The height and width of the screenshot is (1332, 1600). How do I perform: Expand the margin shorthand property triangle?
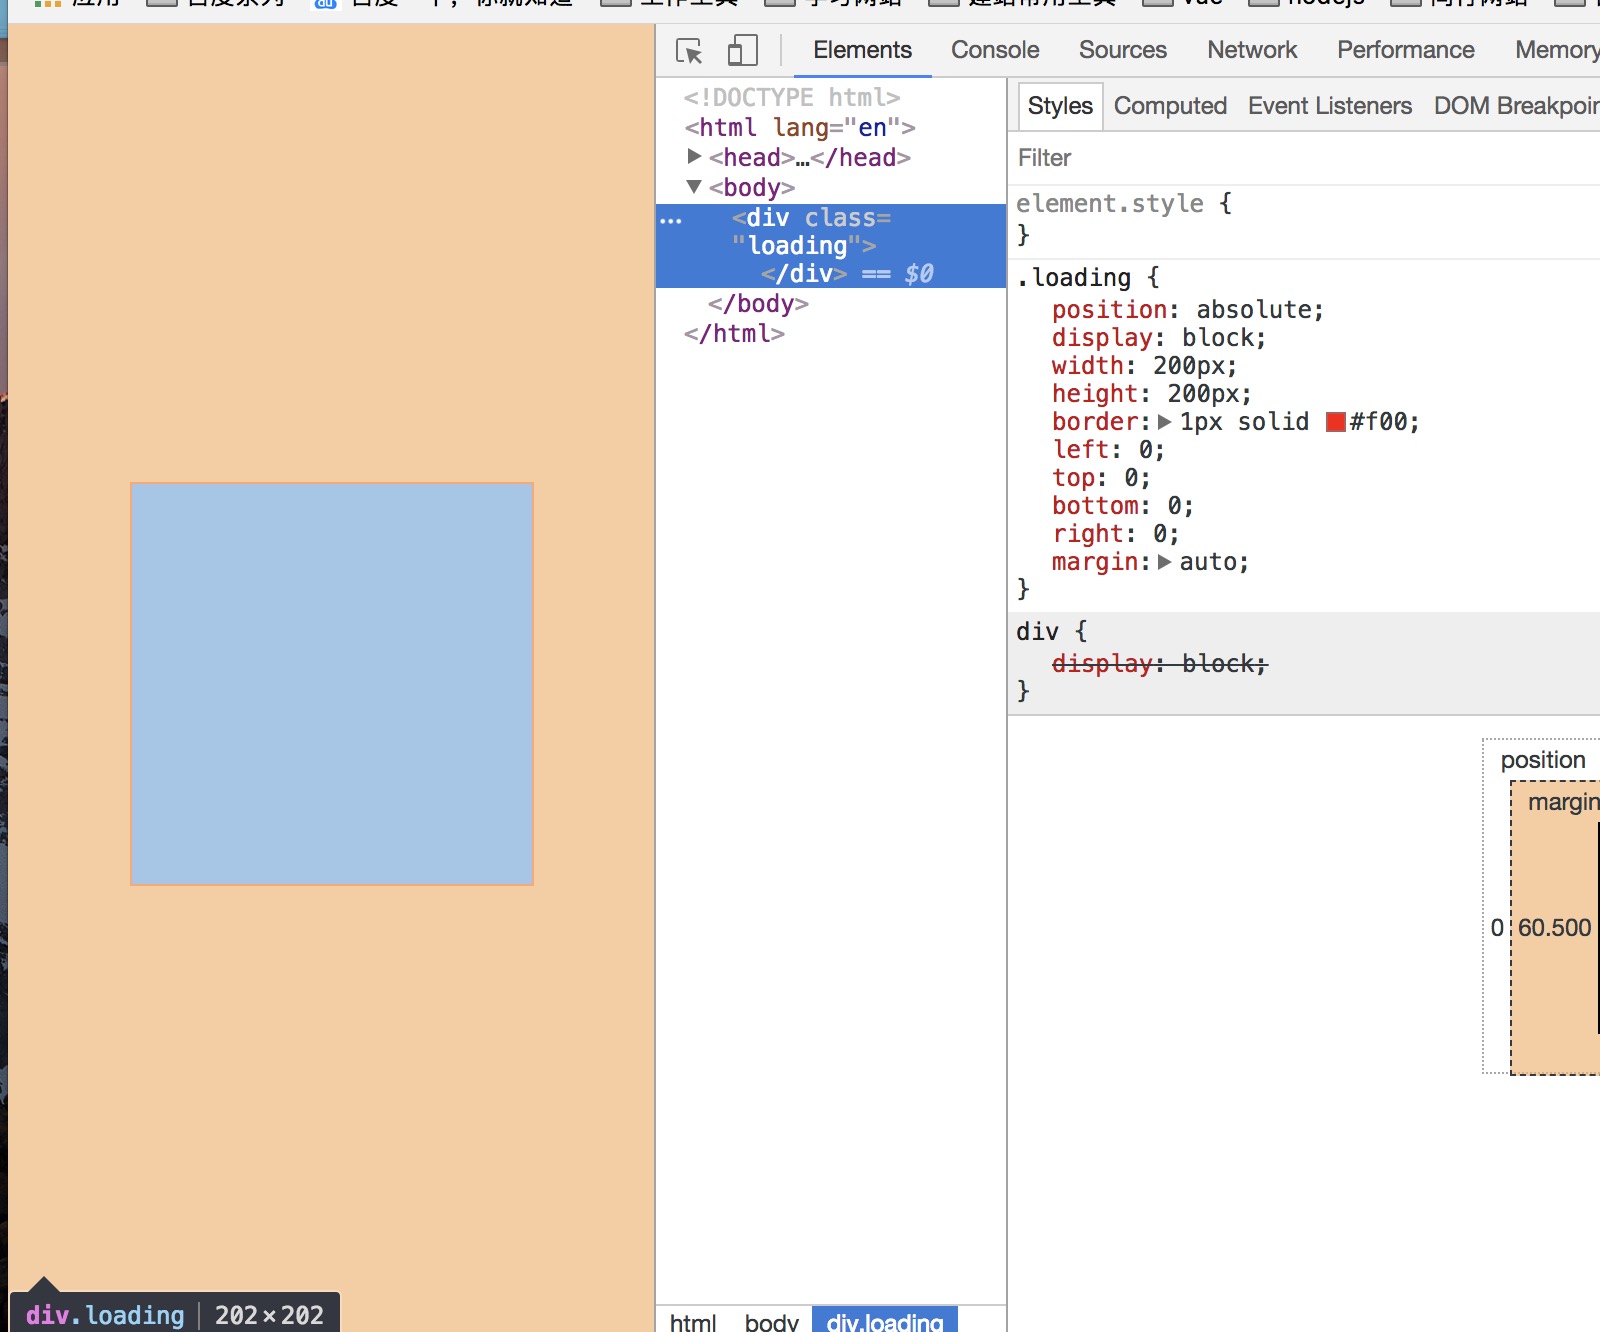point(1164,562)
